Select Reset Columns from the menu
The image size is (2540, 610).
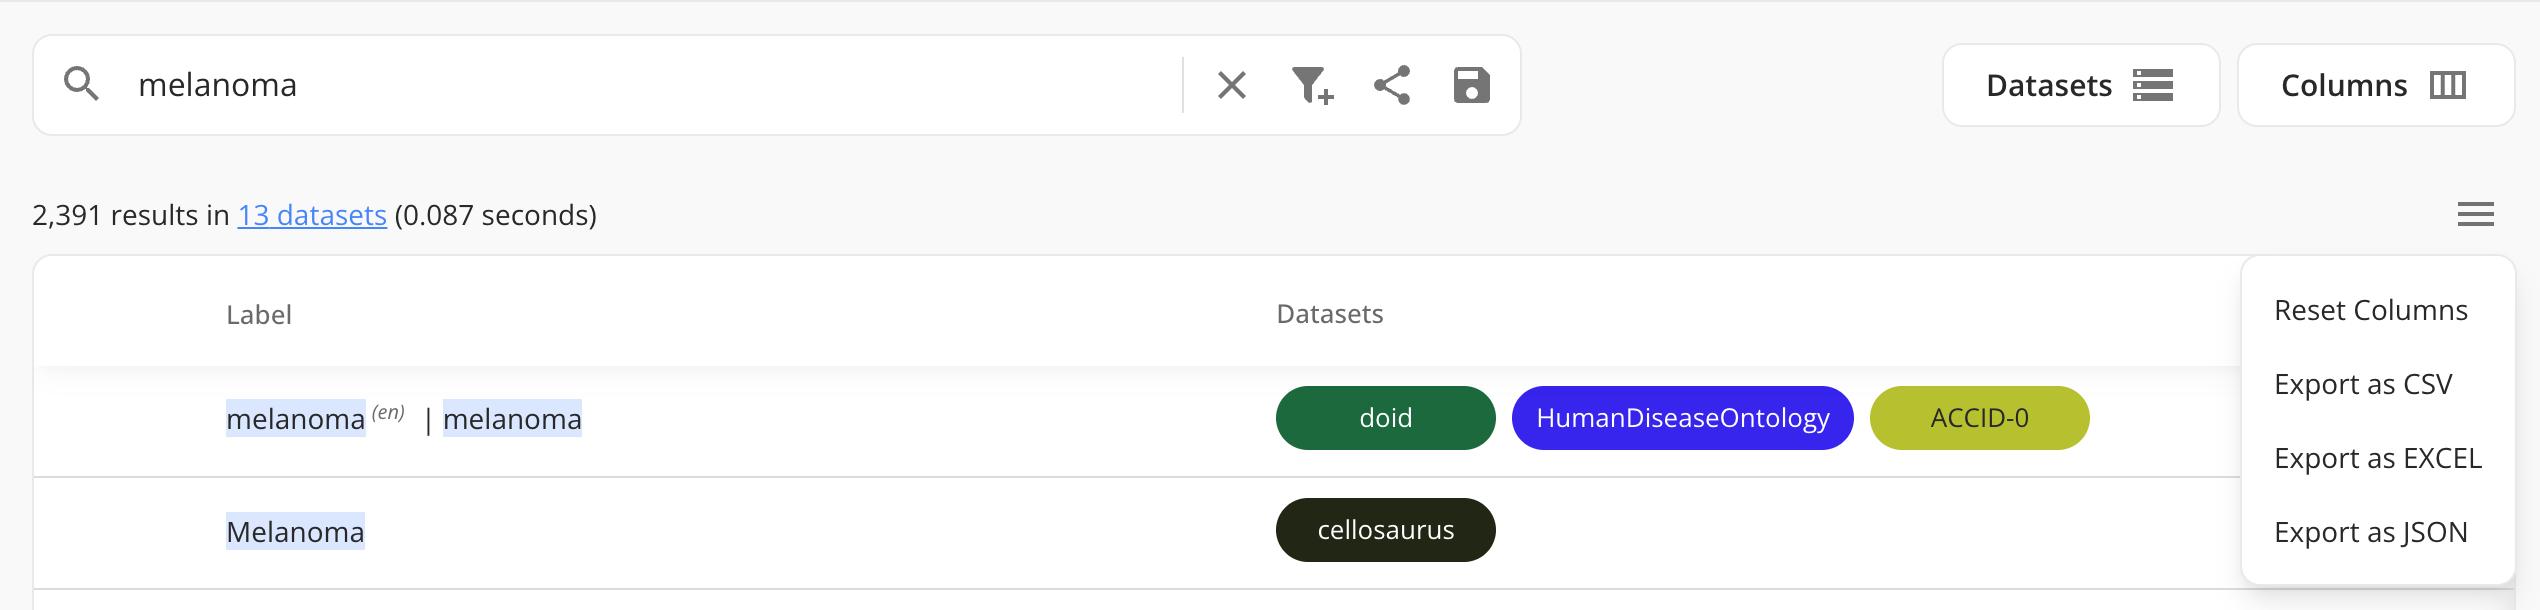tap(2370, 310)
